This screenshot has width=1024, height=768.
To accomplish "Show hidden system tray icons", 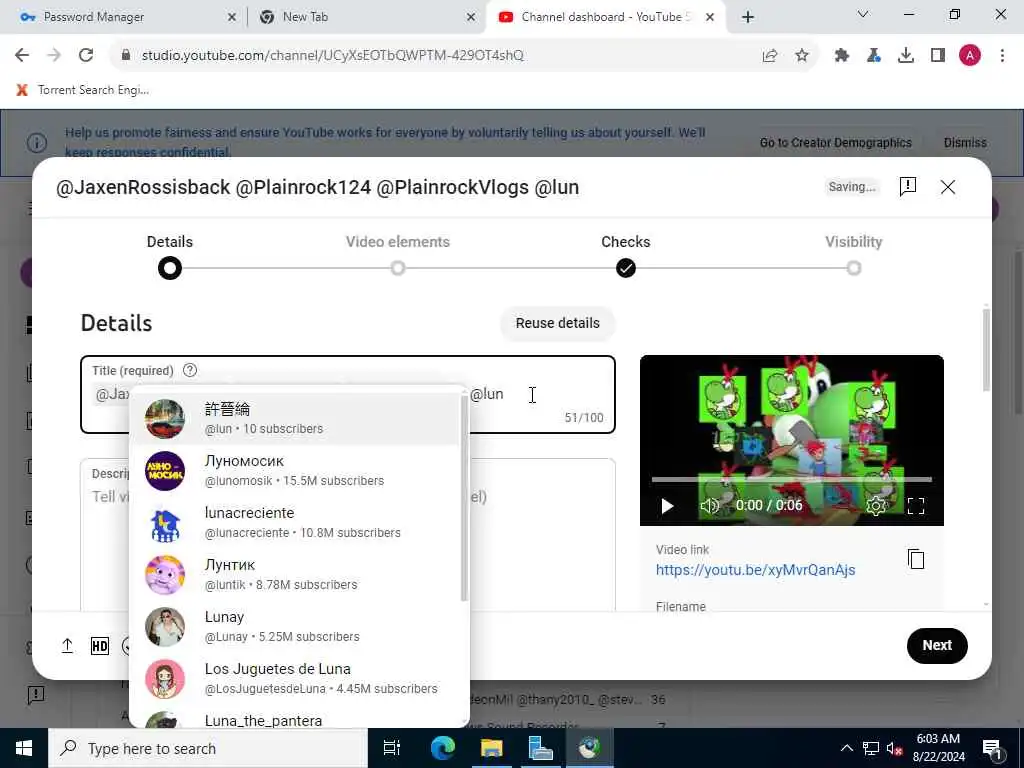I will [846, 748].
